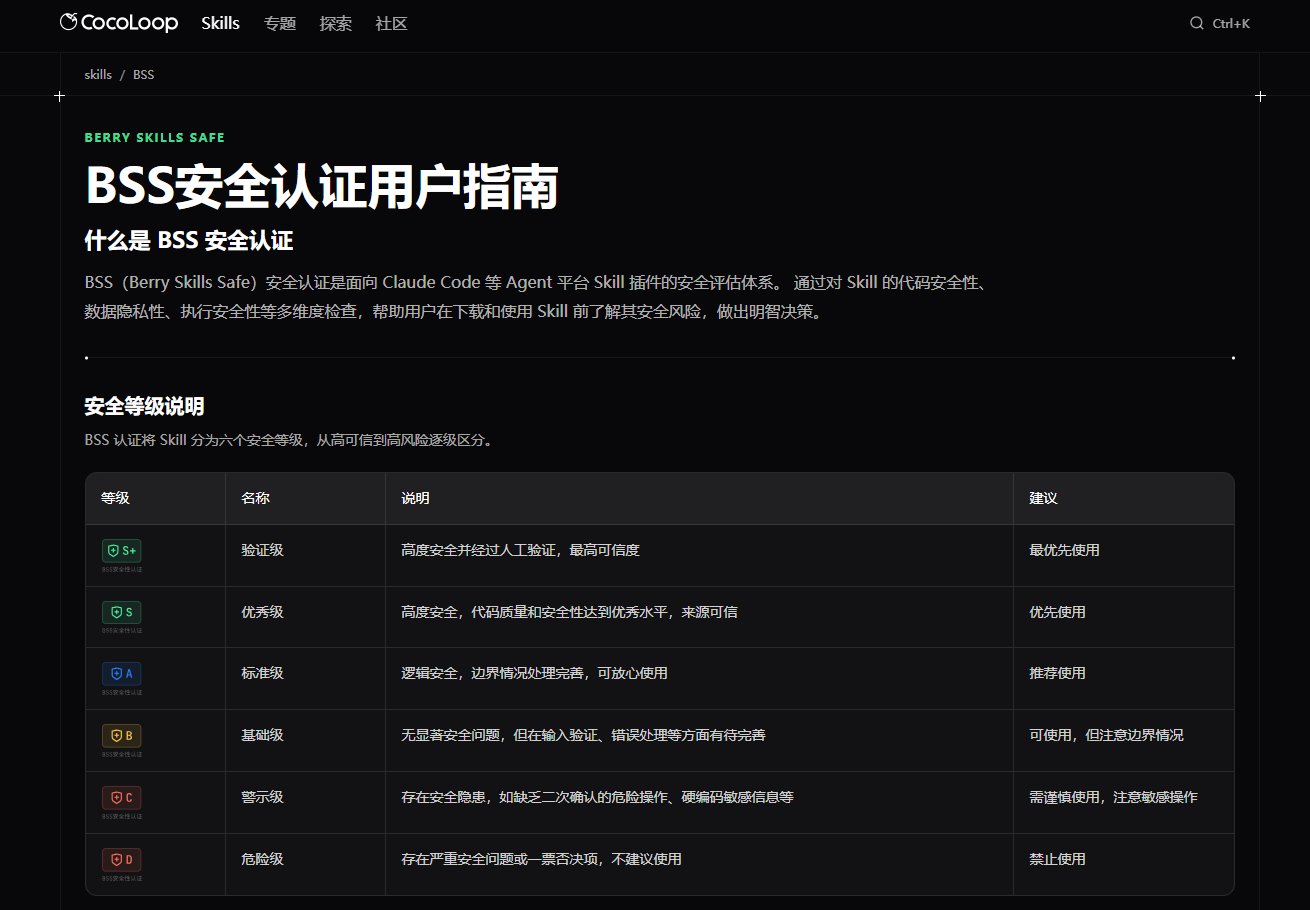Screen dimensions: 1310x910
Task: Click the 等级 column header
Action: tap(115, 497)
